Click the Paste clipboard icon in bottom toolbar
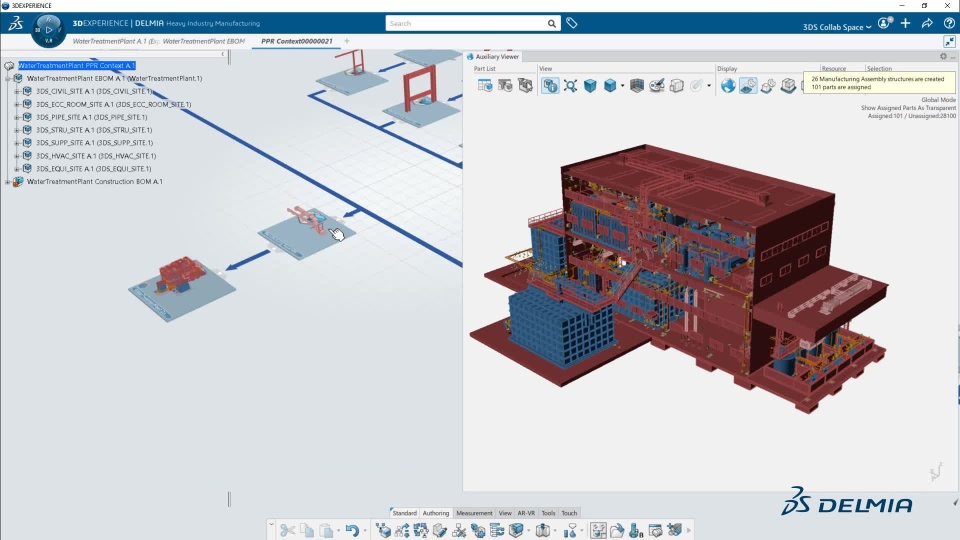This screenshot has height=540, width=960. click(x=326, y=530)
